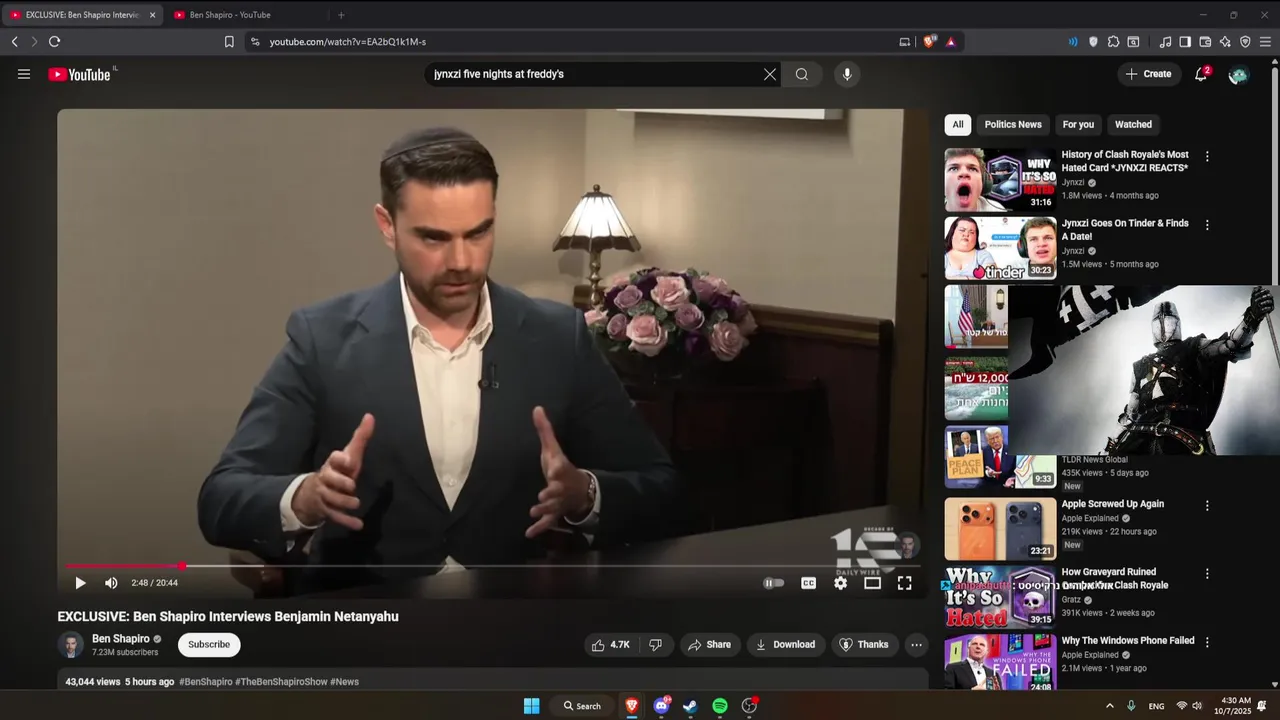Enter full screen mode
This screenshot has width=1280, height=720.
tap(904, 583)
